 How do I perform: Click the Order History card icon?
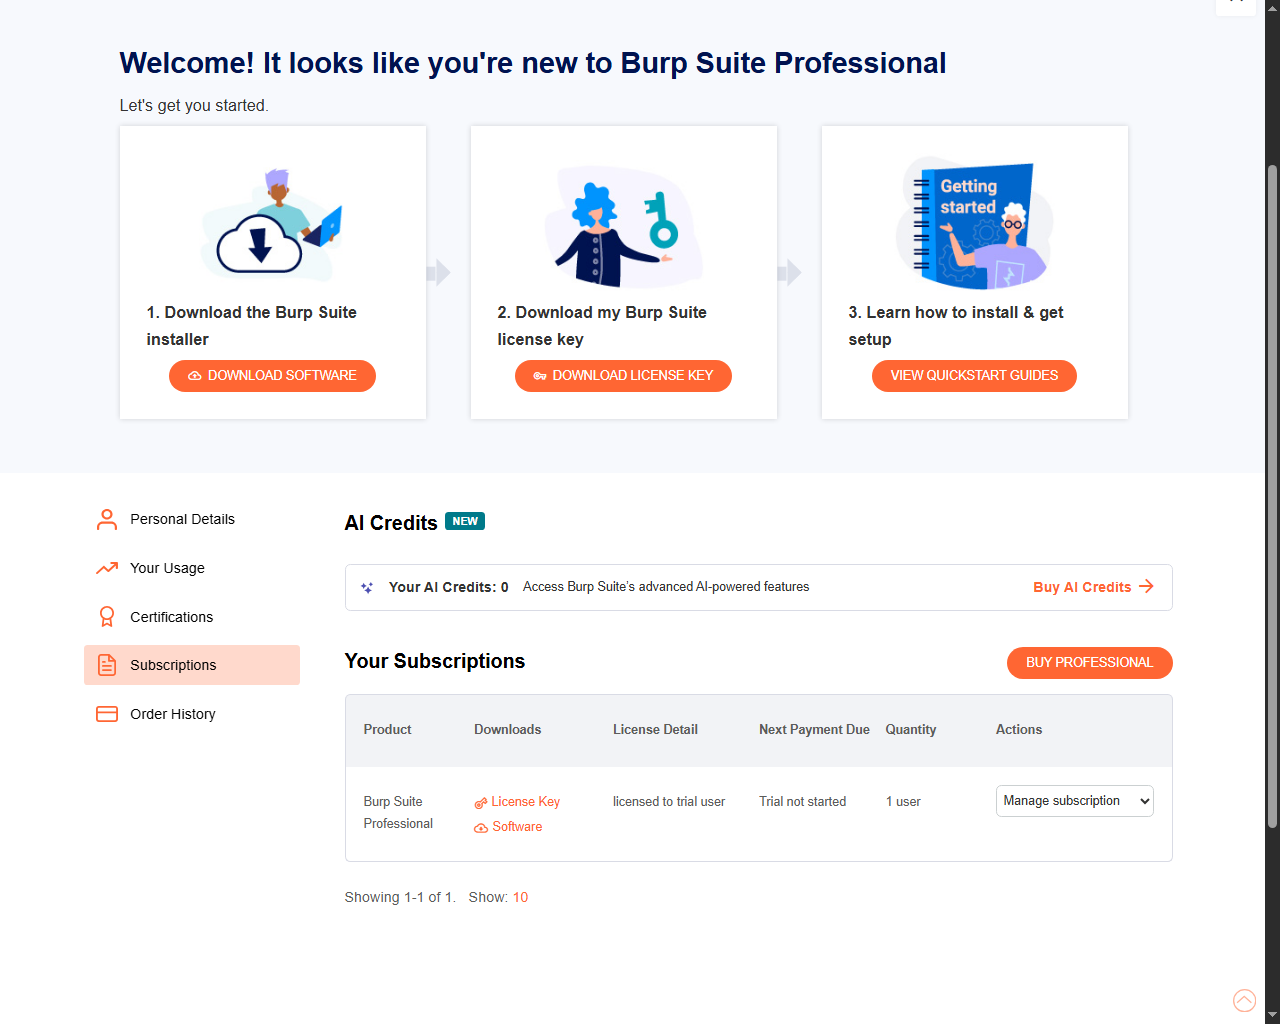pos(107,714)
